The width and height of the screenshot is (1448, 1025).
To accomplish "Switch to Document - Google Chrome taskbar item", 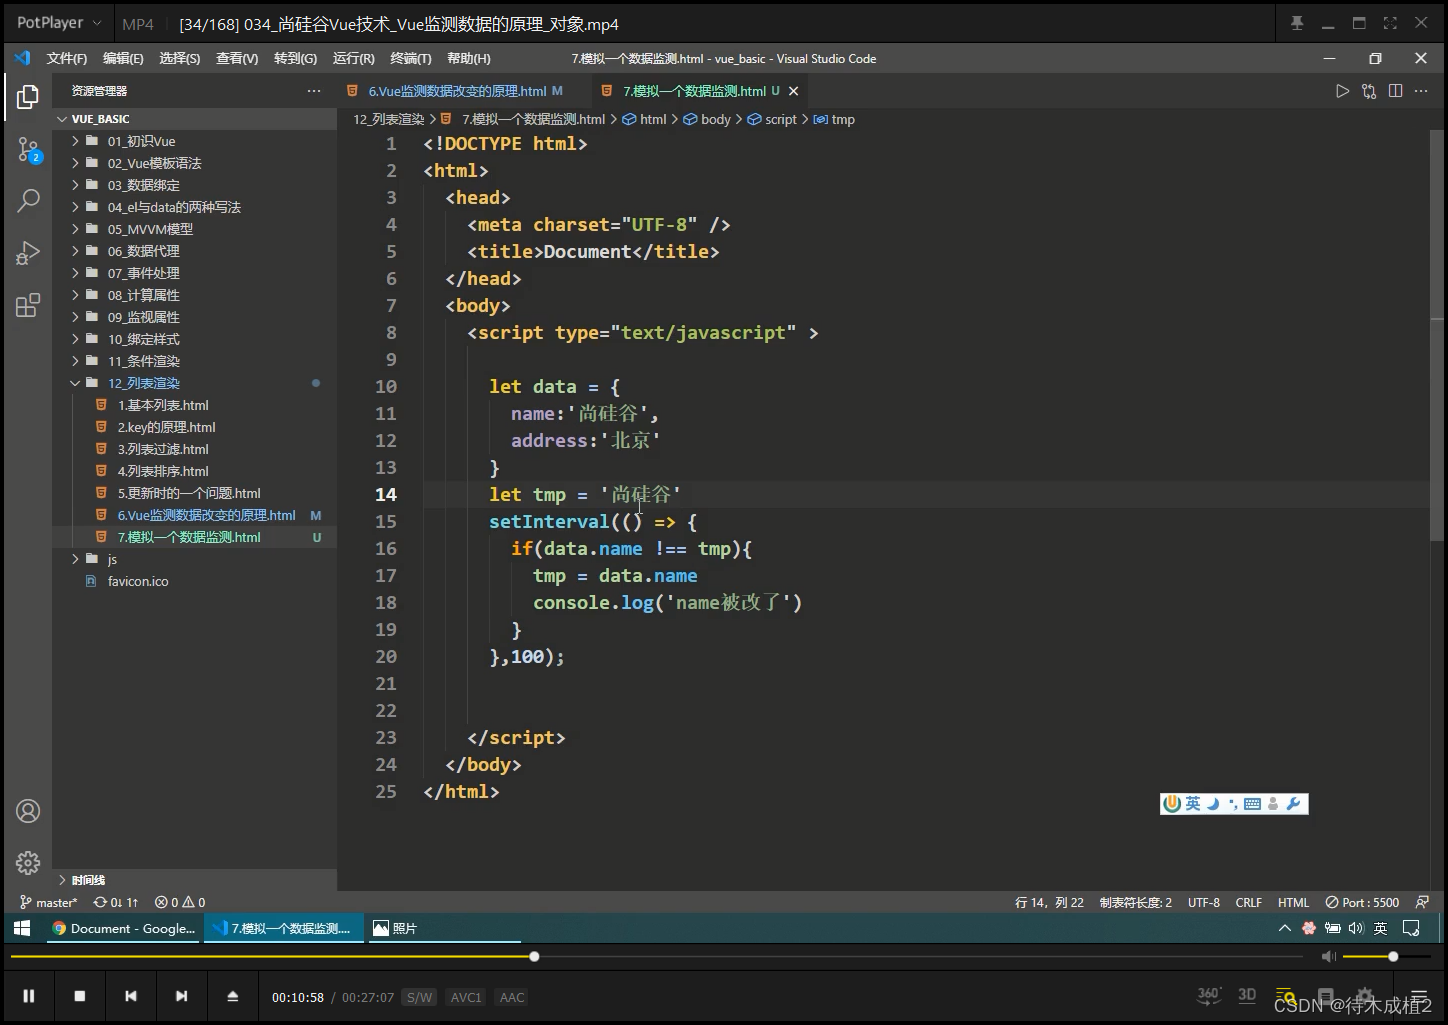I will (x=122, y=928).
